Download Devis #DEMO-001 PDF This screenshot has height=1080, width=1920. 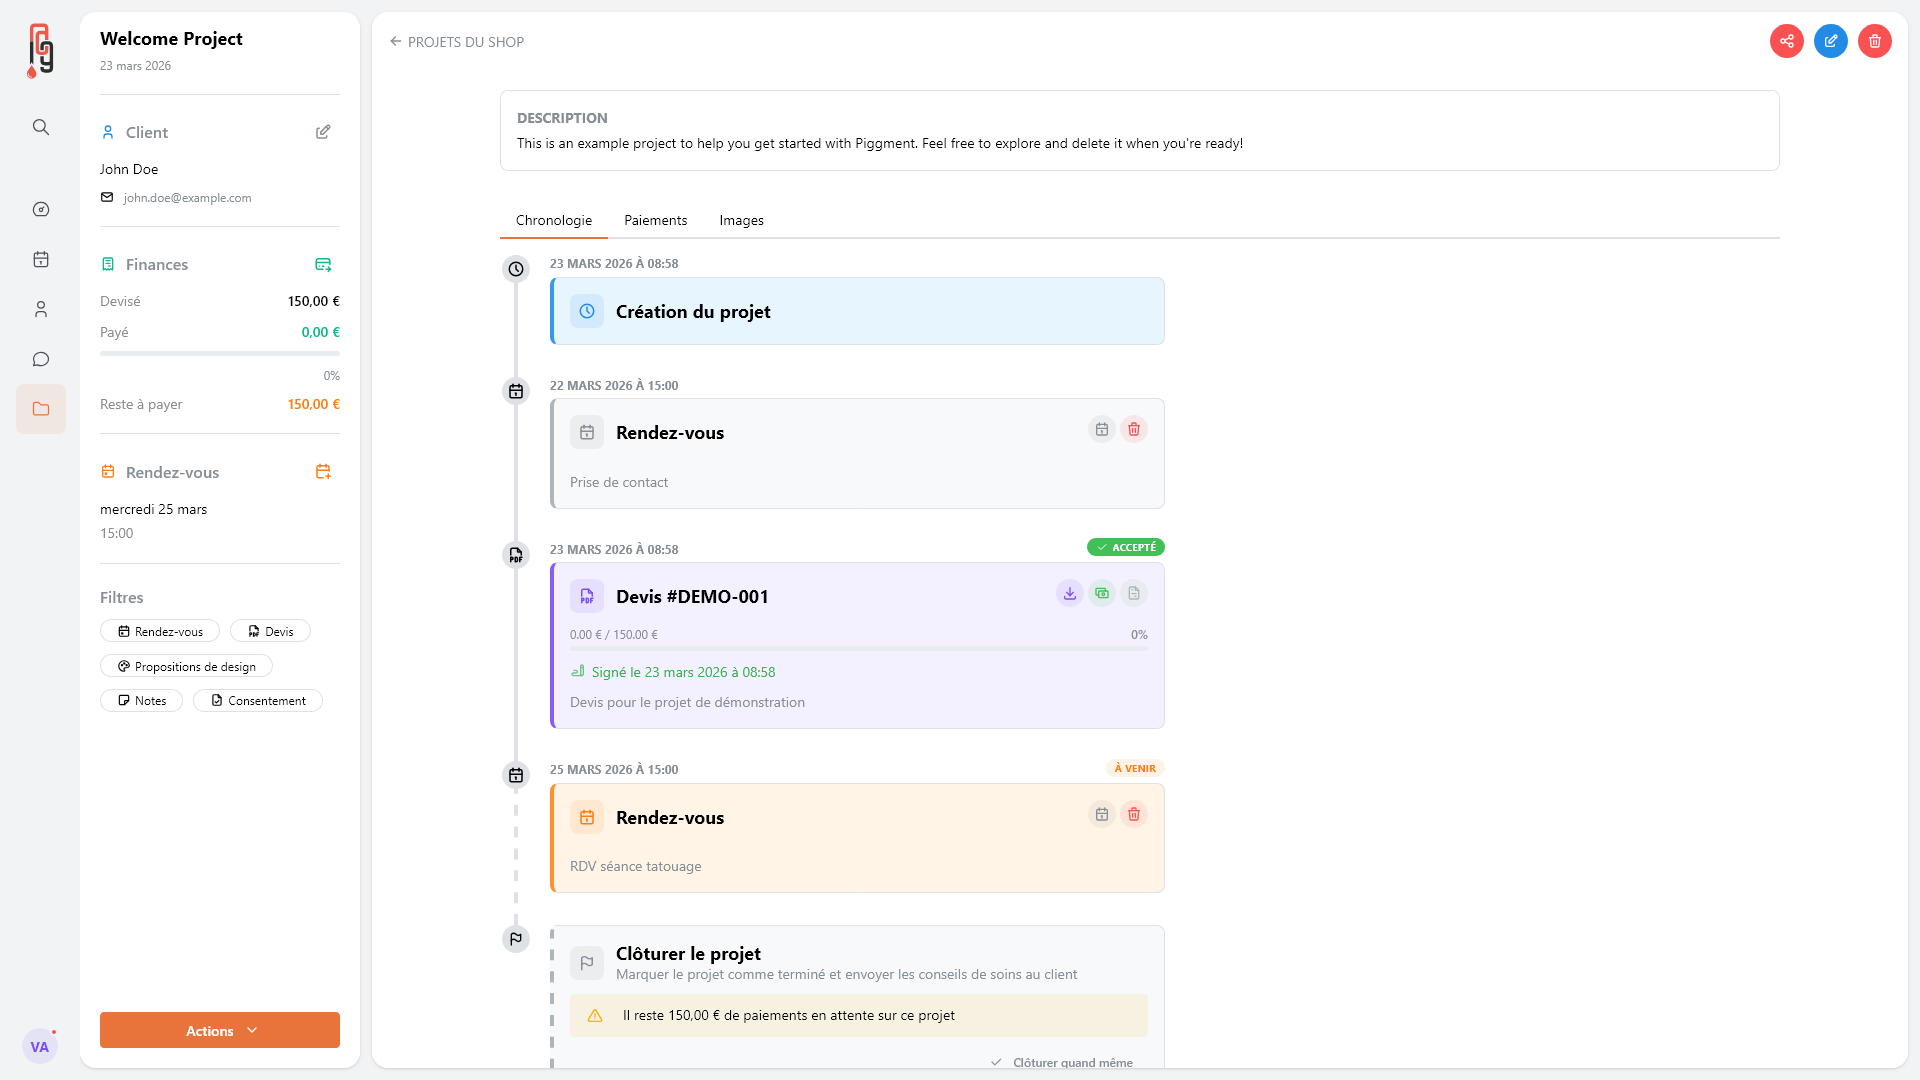pyautogui.click(x=1069, y=593)
